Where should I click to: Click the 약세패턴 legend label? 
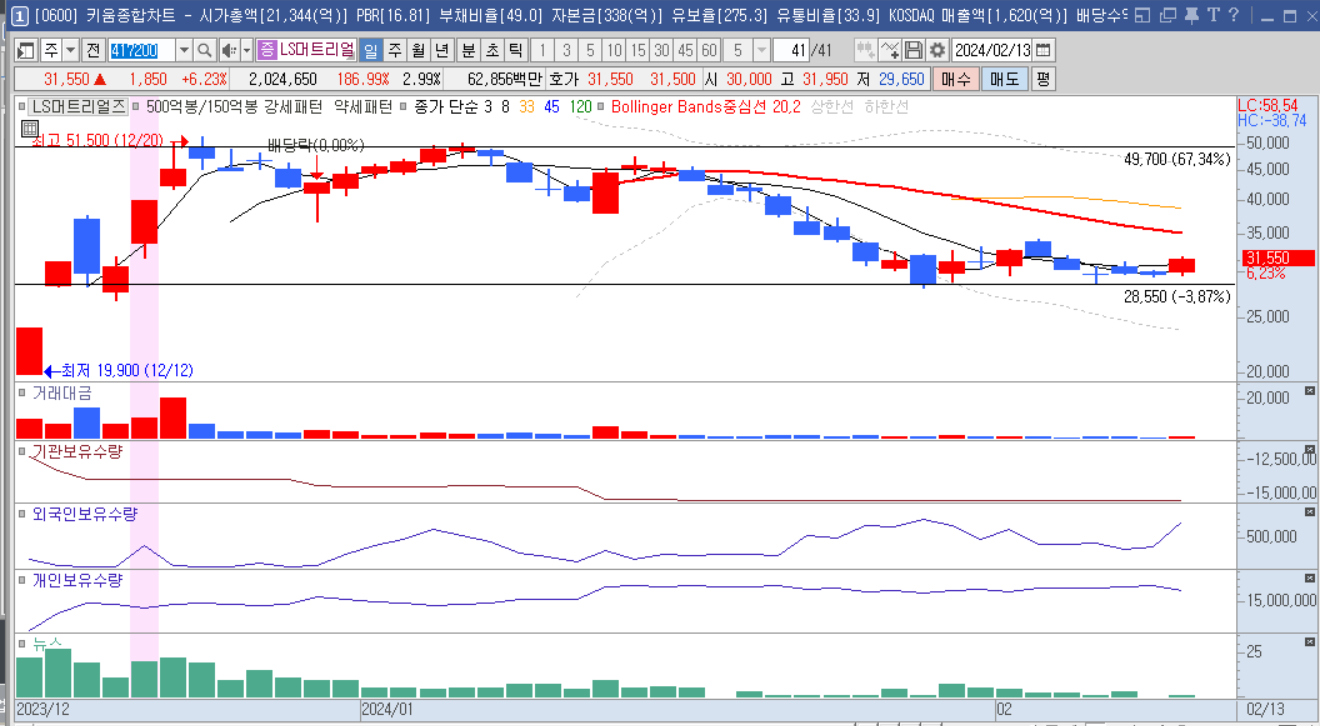pos(364,106)
